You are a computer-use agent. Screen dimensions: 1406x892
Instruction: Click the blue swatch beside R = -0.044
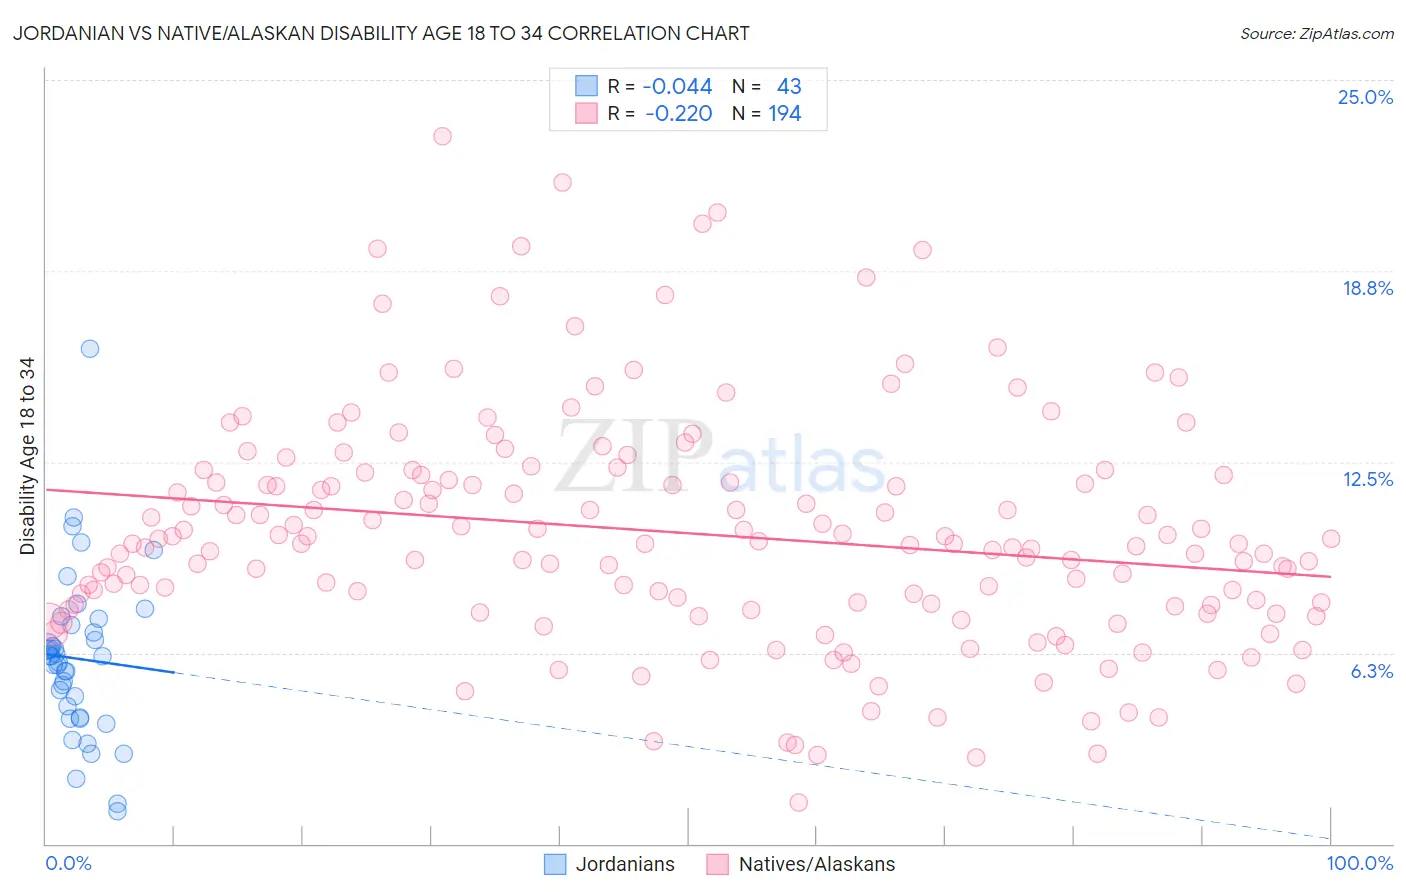tap(586, 86)
